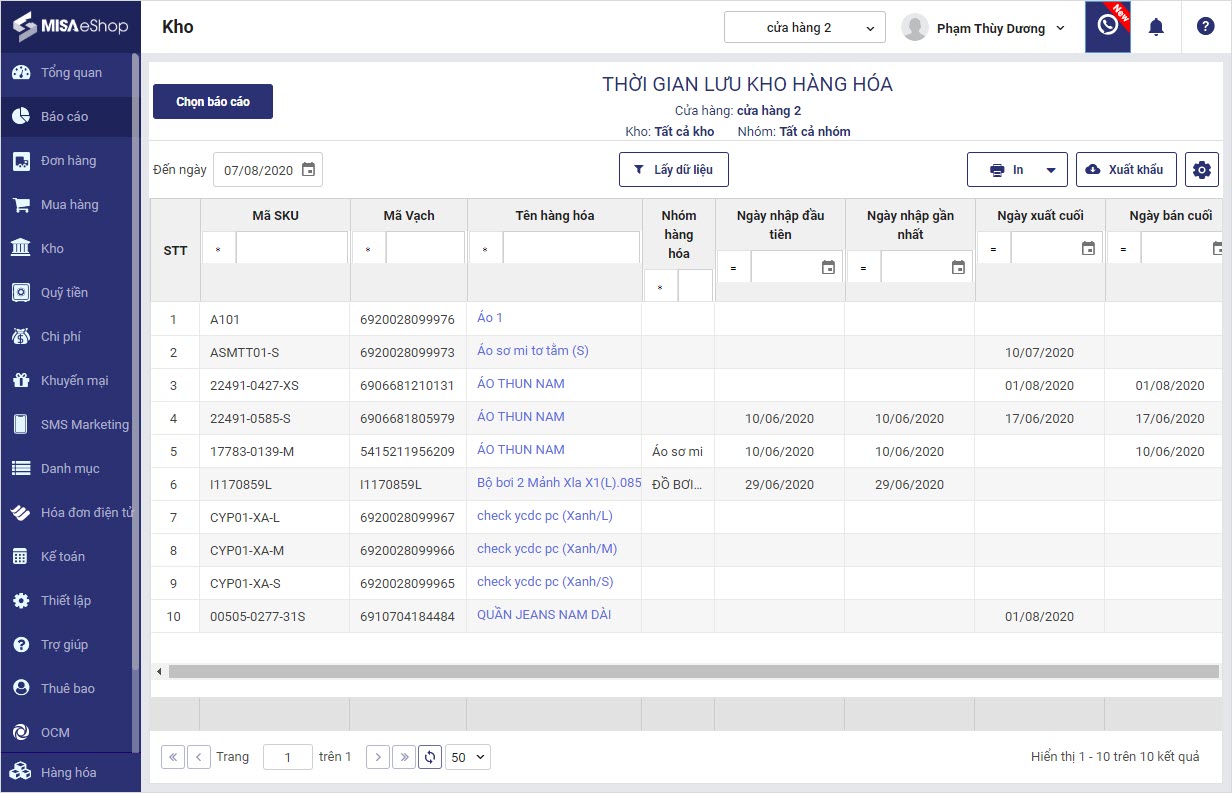The height and width of the screenshot is (793, 1232).
Task: Click the Chọn báo cáo button
Action: (213, 102)
